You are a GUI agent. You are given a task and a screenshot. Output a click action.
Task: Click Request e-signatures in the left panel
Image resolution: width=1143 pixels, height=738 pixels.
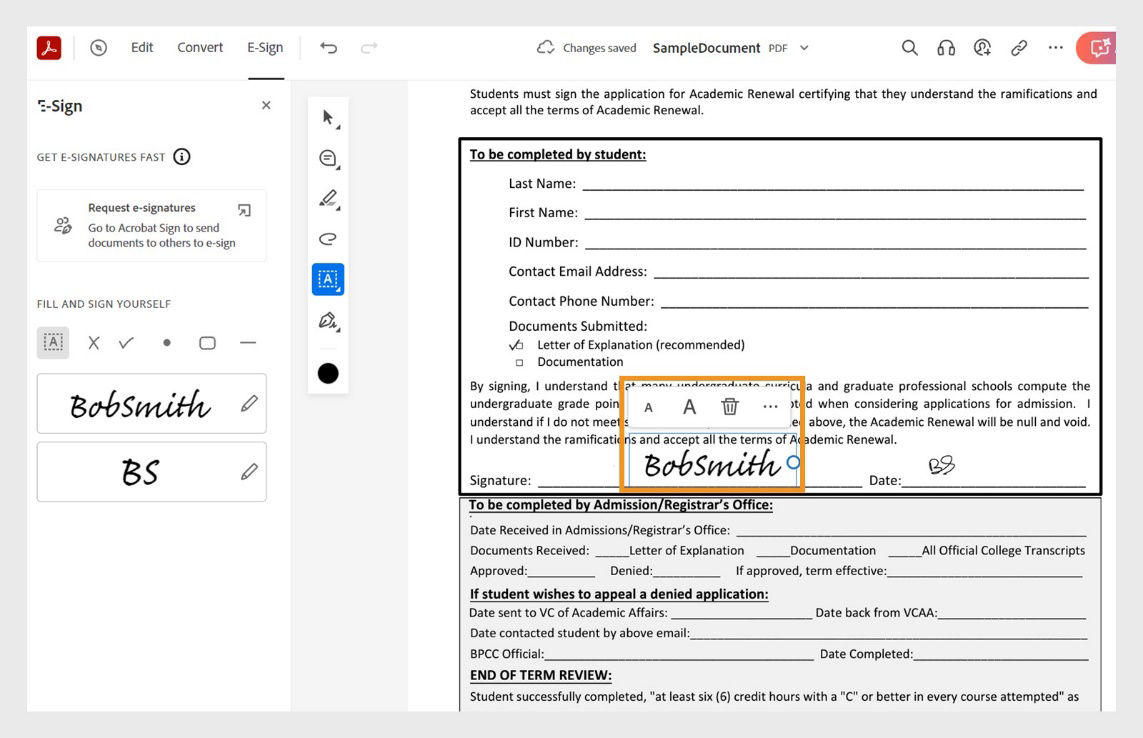[152, 225]
